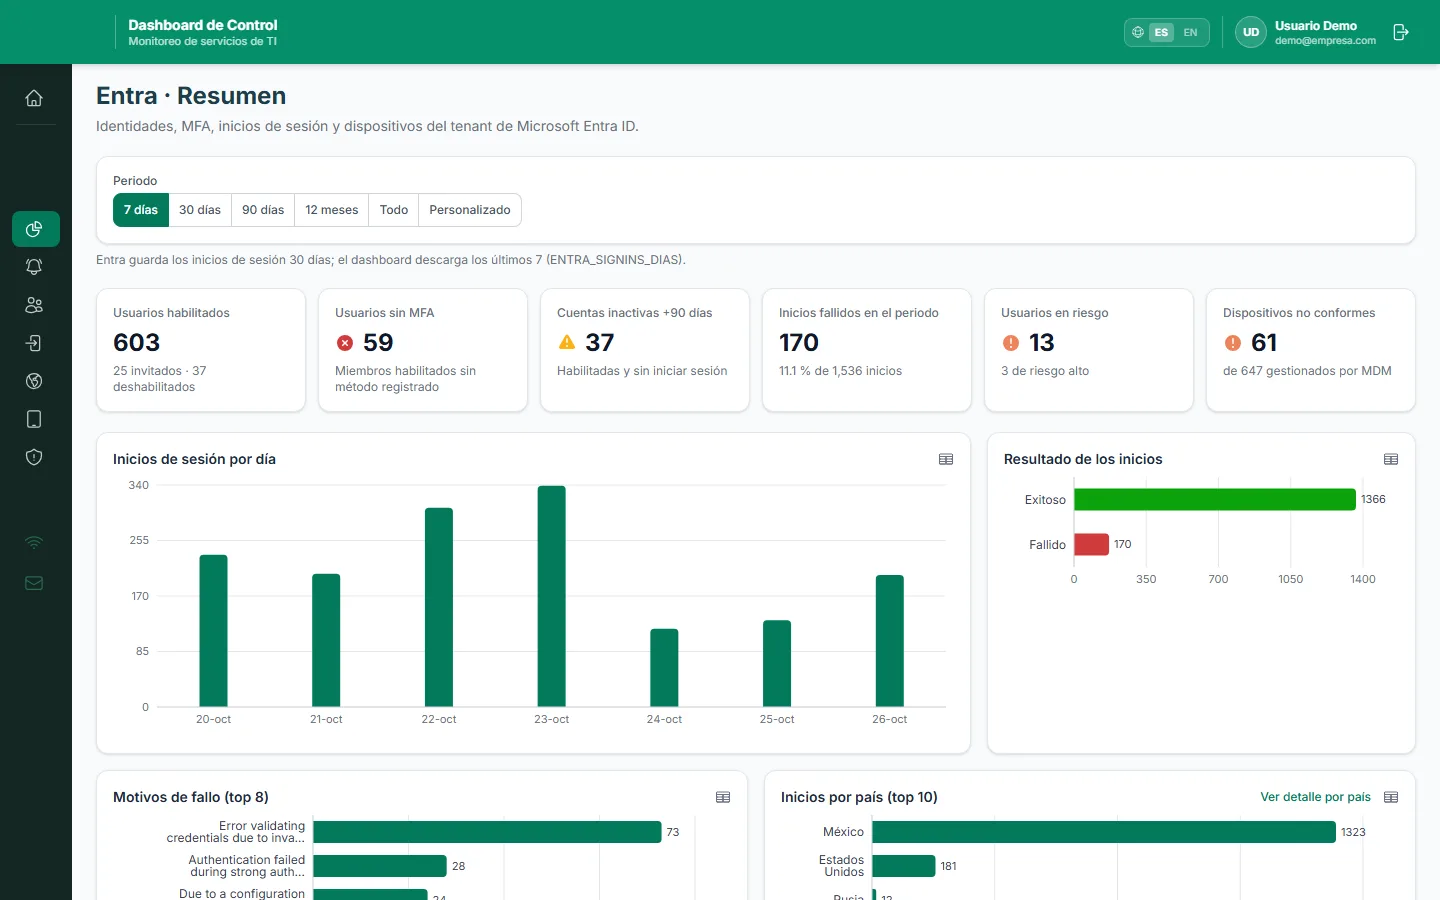Open the globe sidebar icon
This screenshot has width=1440, height=900.
click(34, 381)
